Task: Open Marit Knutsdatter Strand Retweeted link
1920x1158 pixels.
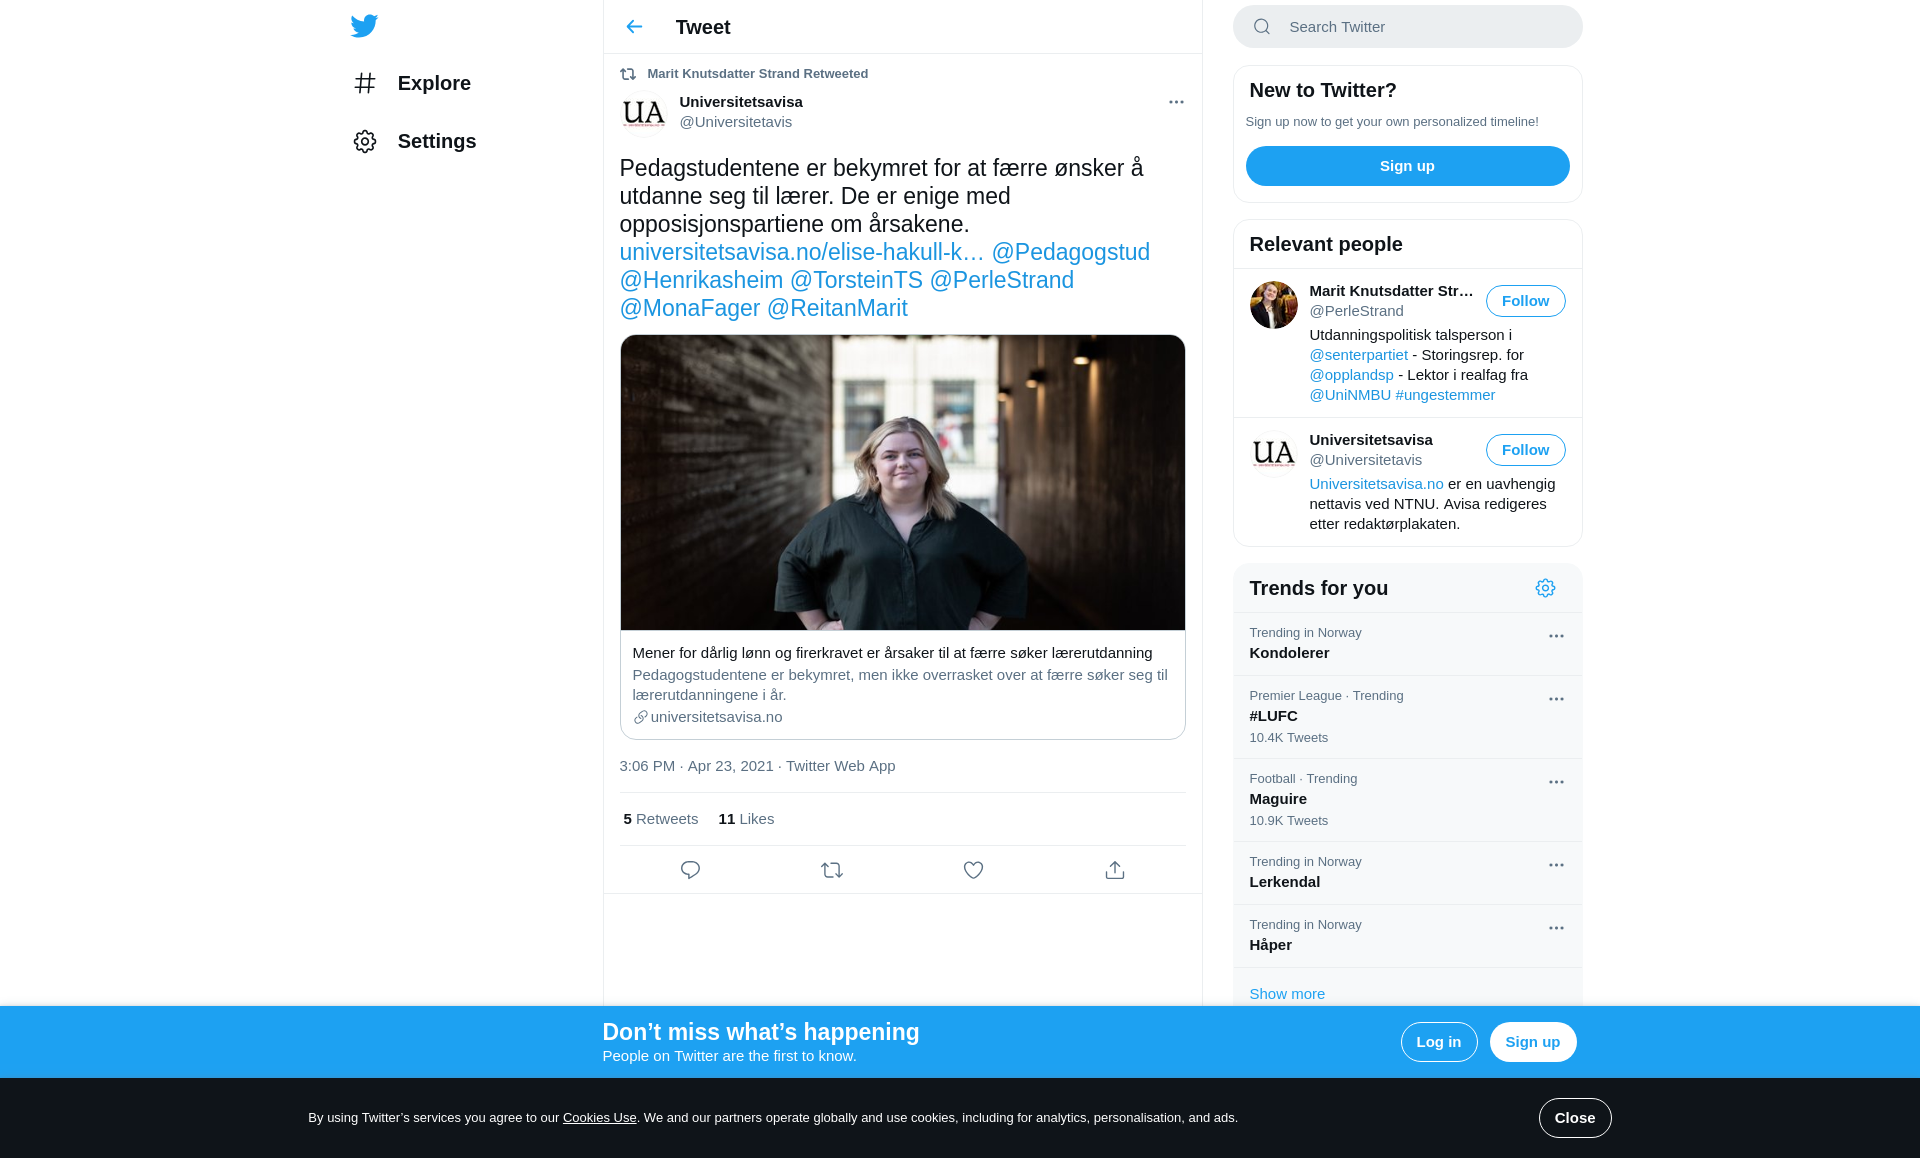Action: [757, 74]
